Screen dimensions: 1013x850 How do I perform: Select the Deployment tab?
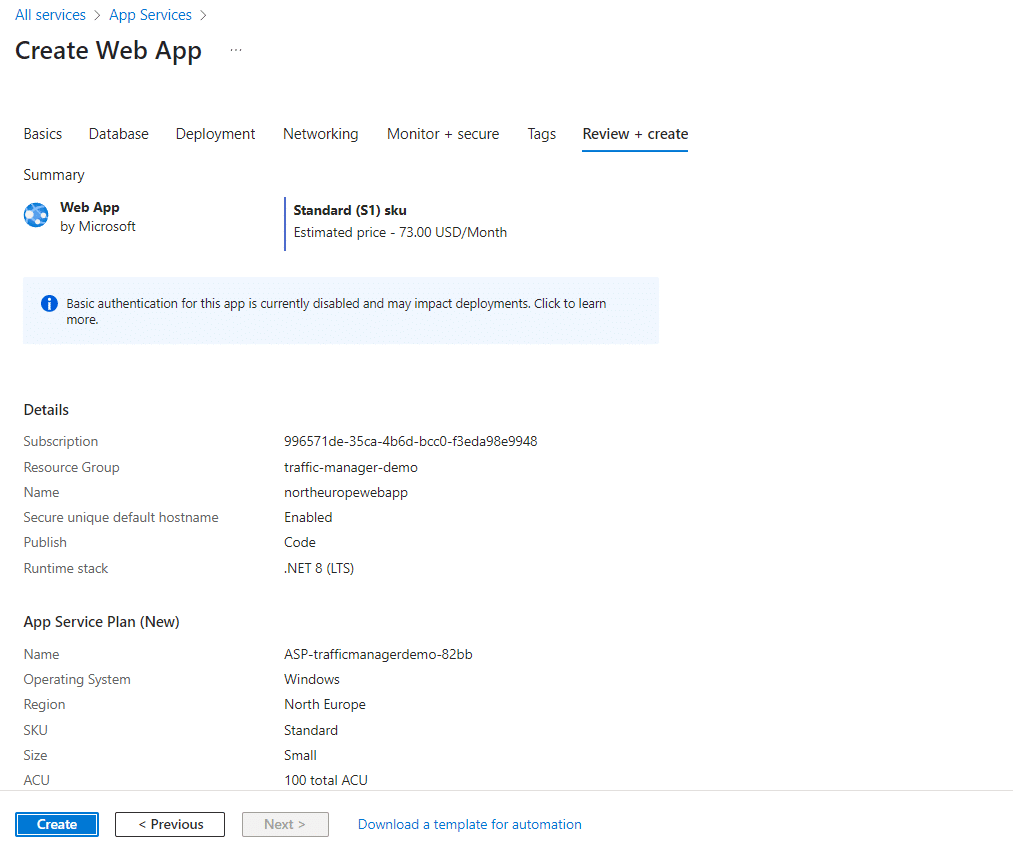(215, 134)
